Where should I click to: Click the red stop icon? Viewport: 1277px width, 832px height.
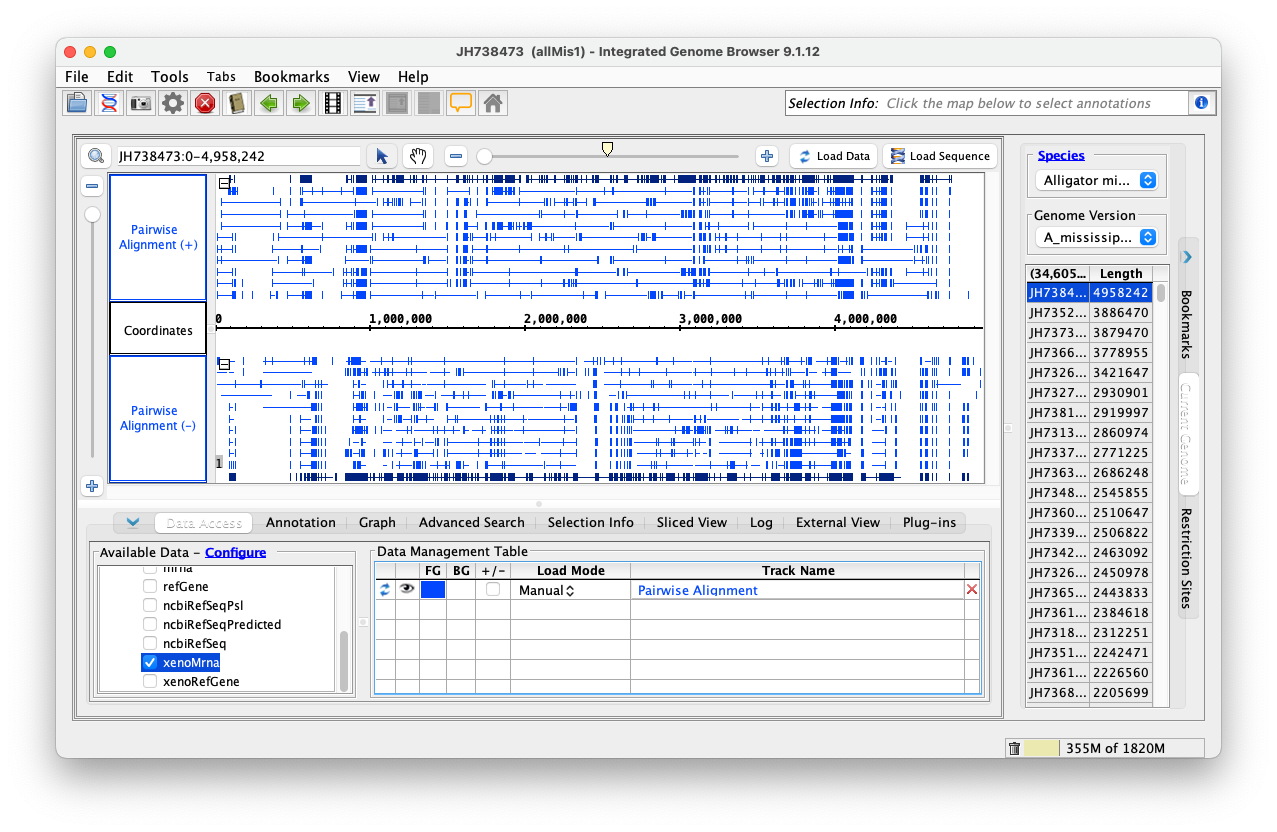(x=205, y=103)
